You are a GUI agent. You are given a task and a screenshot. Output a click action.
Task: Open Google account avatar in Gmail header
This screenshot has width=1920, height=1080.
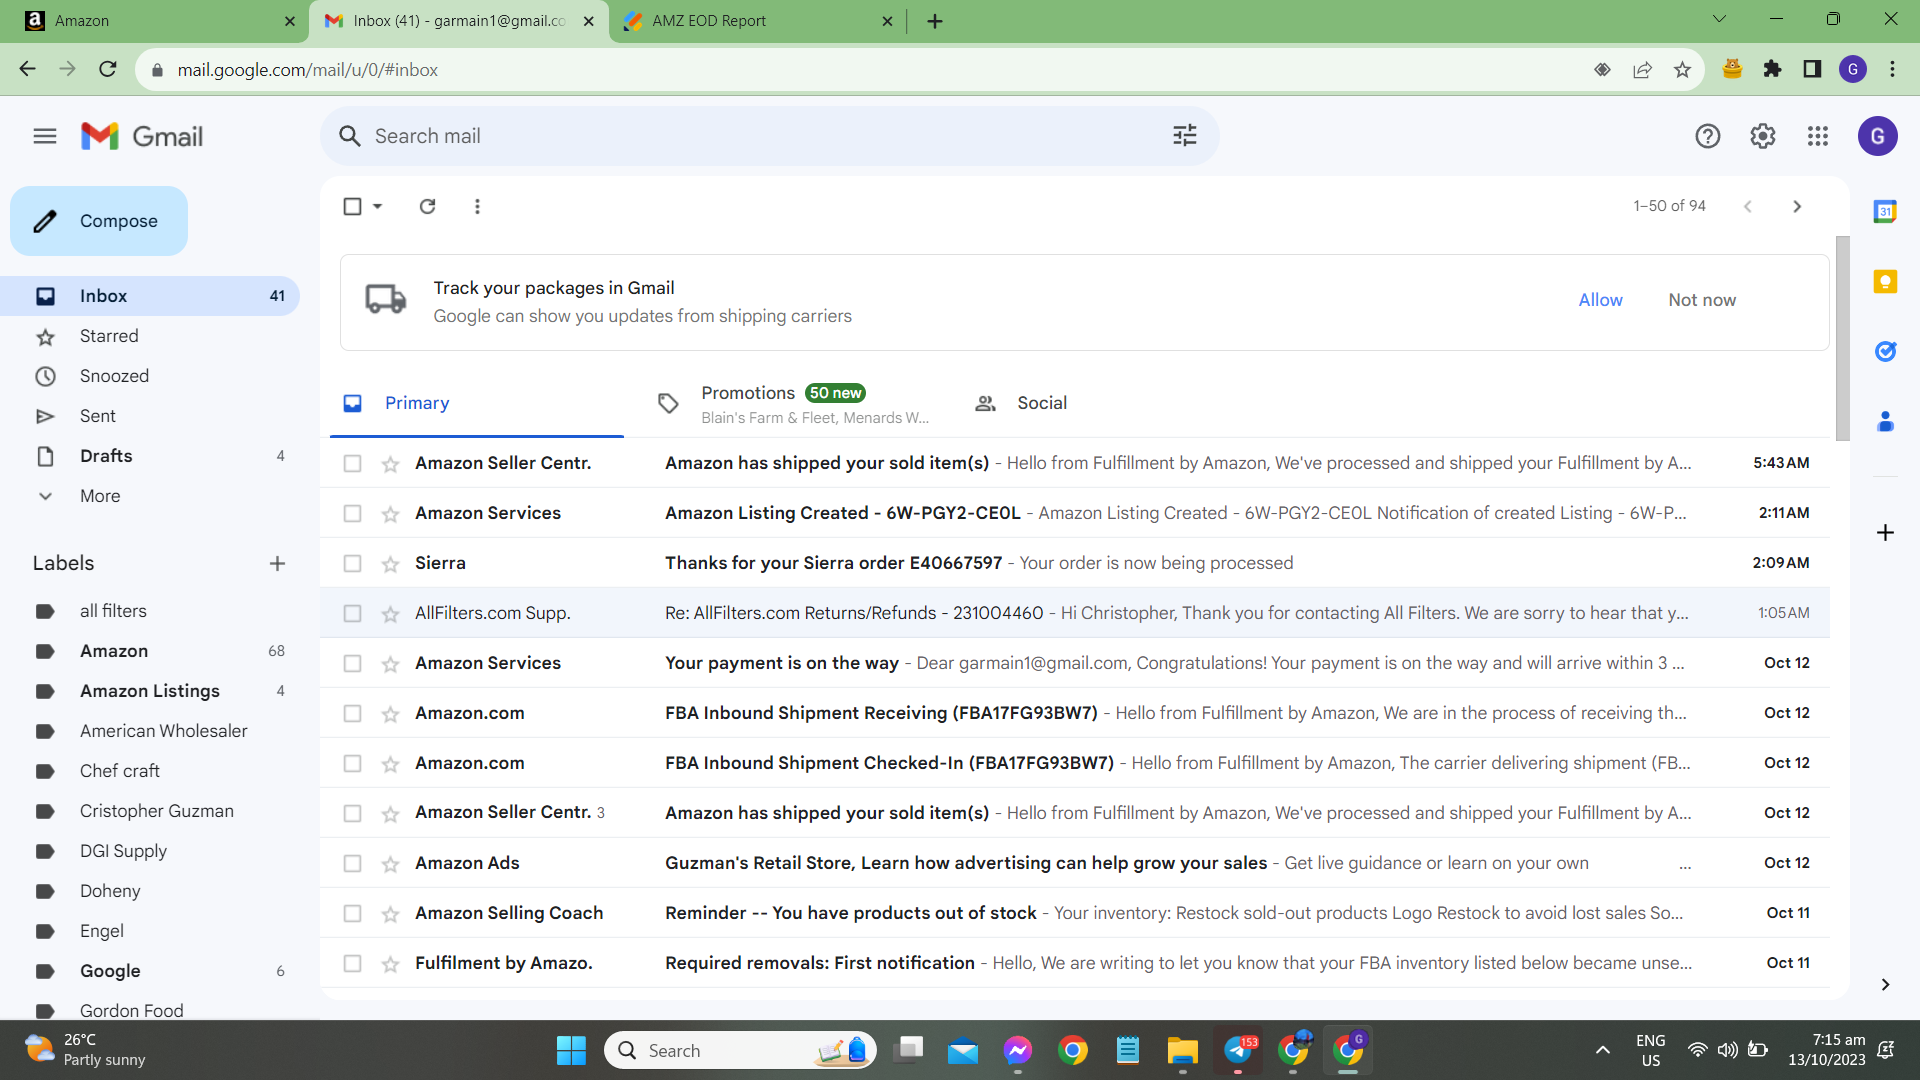1877,136
